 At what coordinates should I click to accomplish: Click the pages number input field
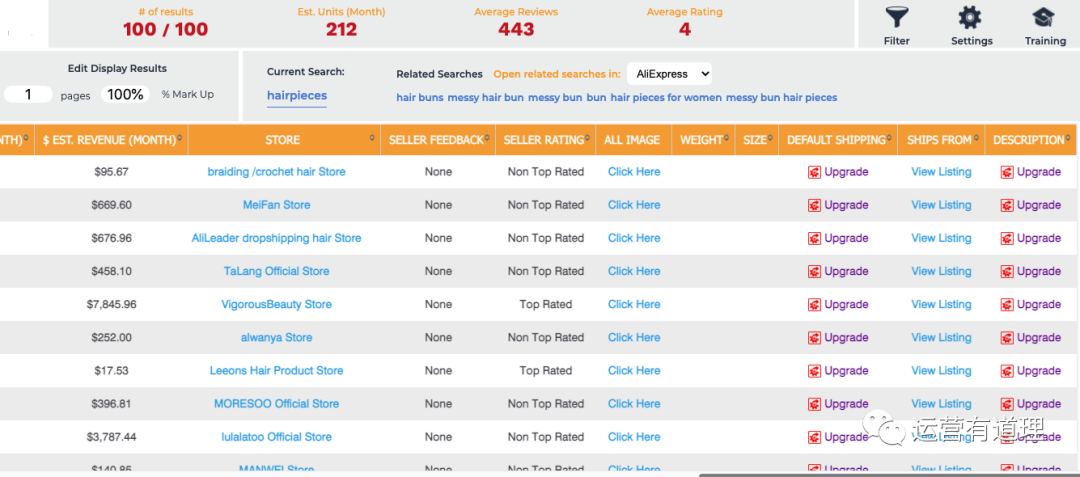coord(28,94)
